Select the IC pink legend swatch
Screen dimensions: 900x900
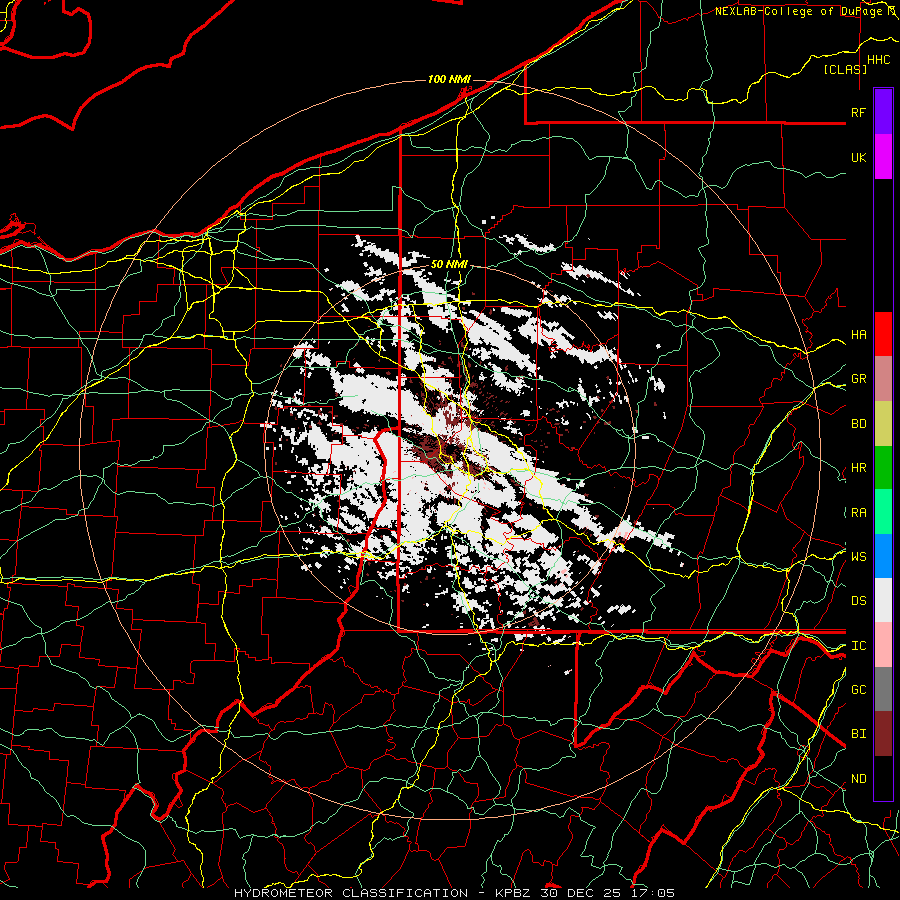[x=883, y=645]
